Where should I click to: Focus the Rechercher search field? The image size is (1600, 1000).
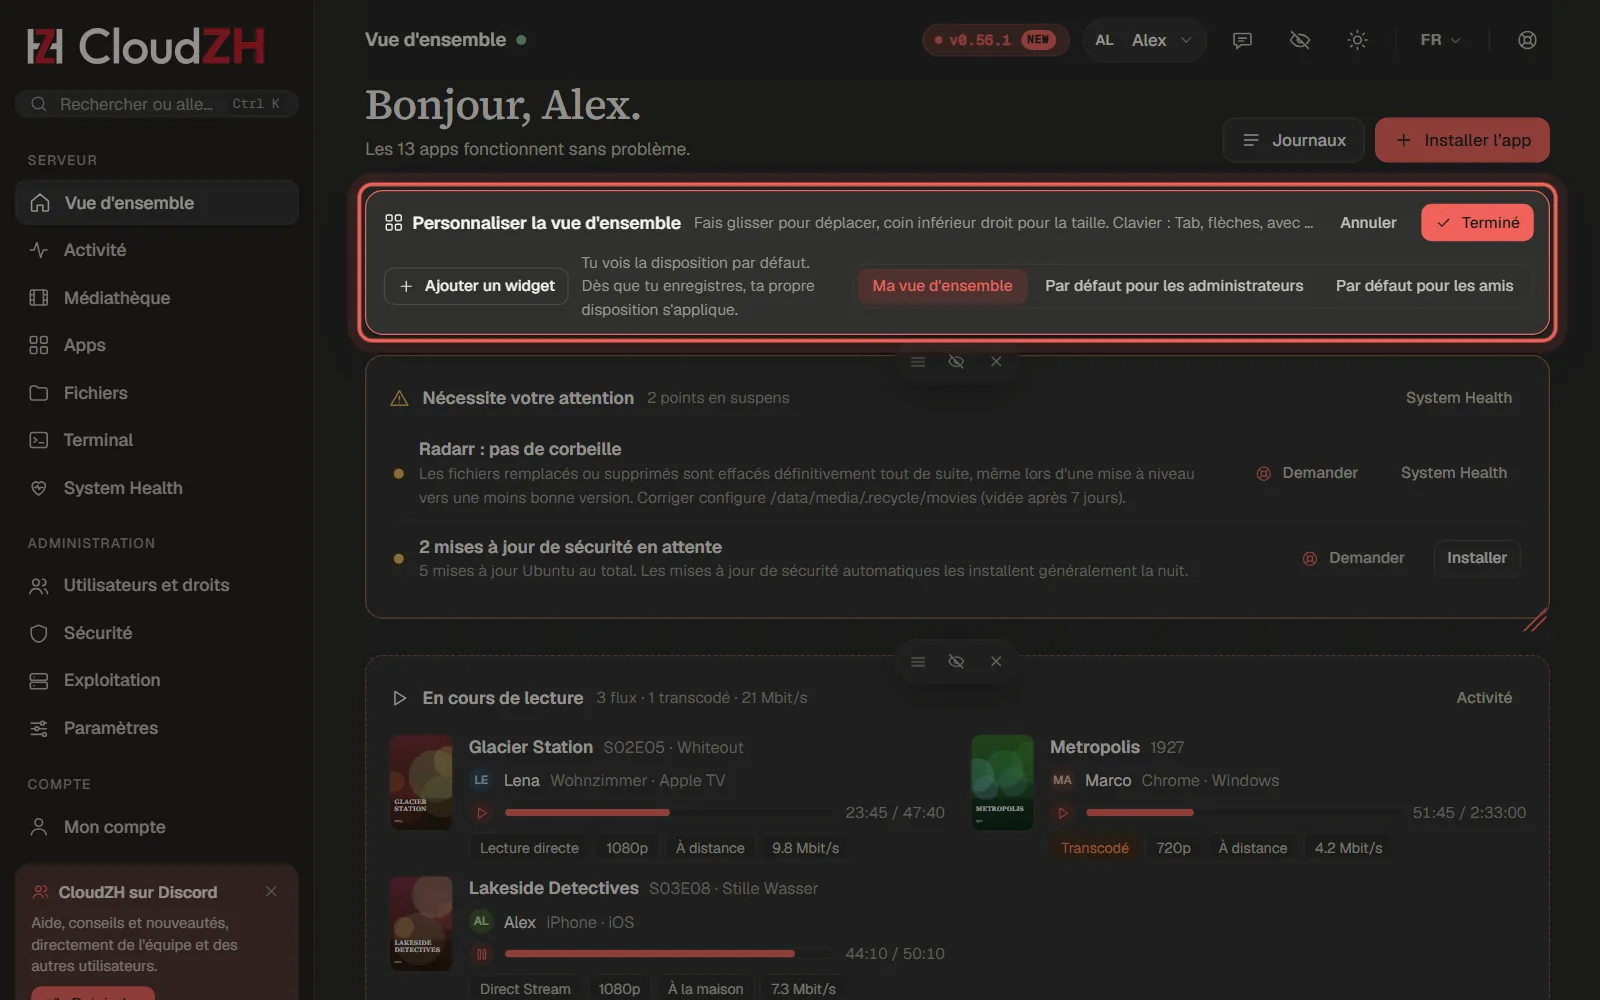[x=157, y=104]
